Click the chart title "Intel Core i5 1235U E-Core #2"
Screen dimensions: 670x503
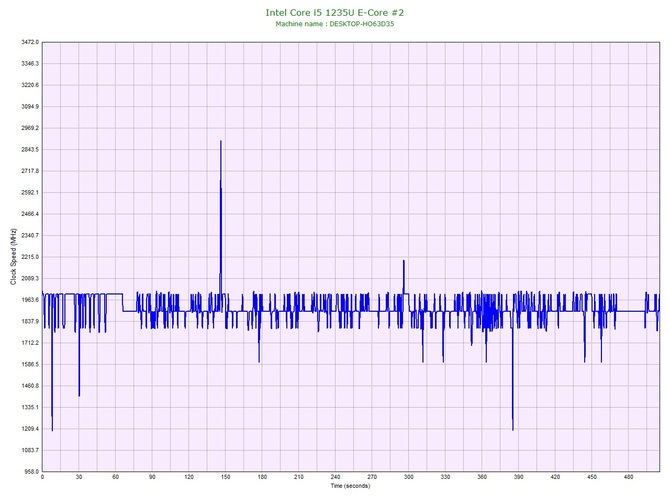(335, 13)
